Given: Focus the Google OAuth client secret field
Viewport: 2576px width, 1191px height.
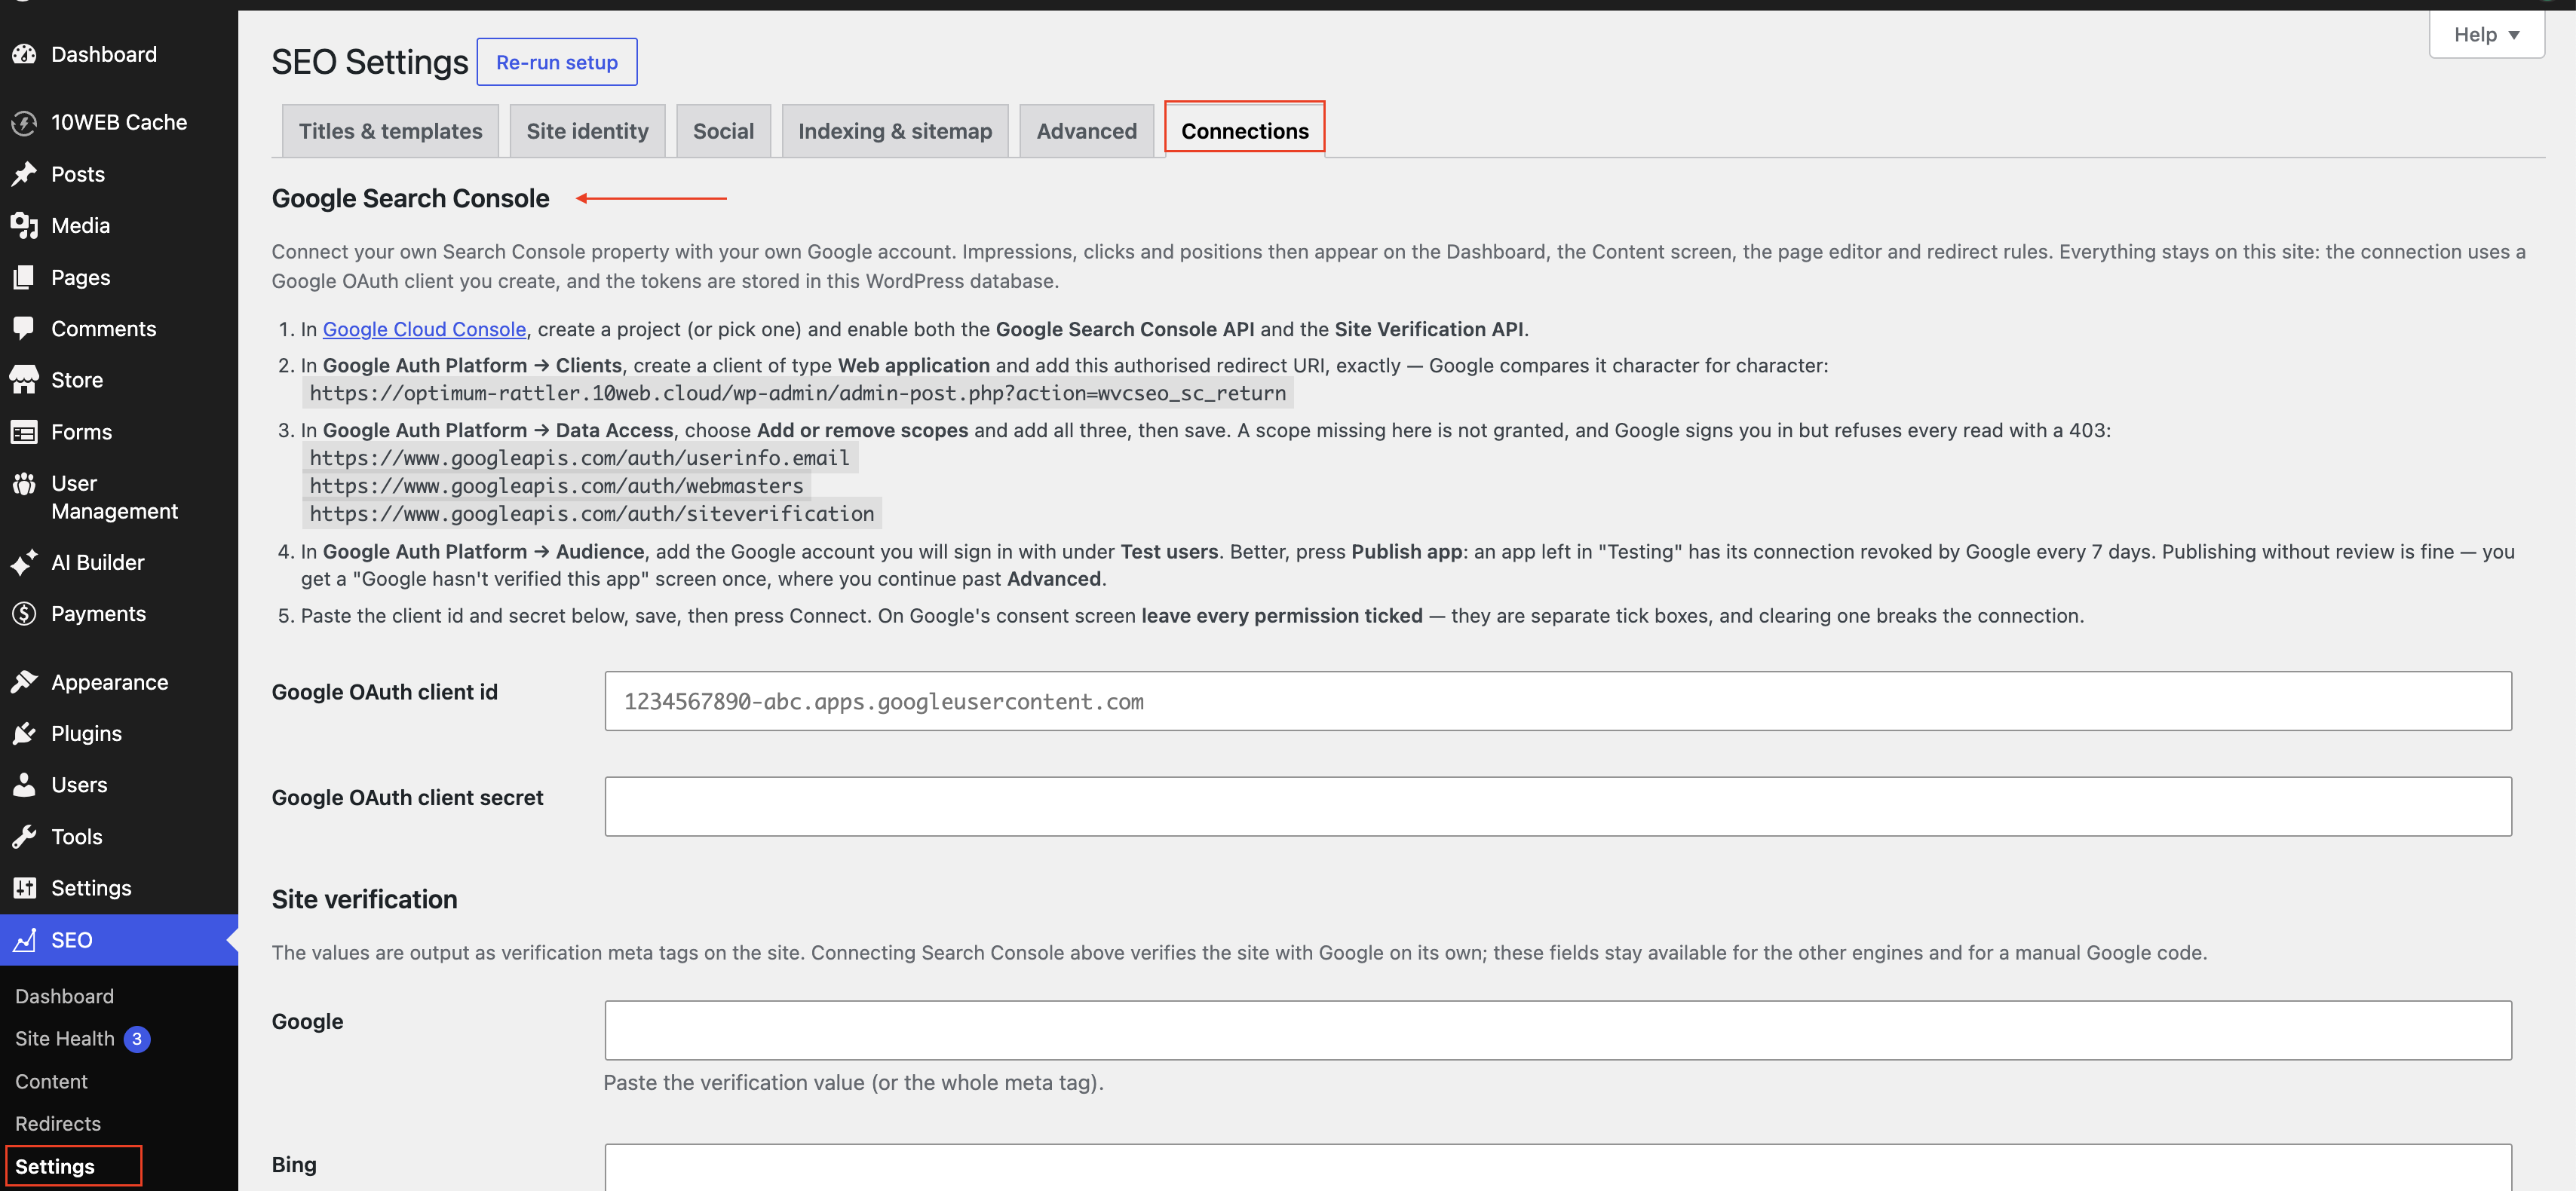Looking at the screenshot, I should click(1558, 806).
